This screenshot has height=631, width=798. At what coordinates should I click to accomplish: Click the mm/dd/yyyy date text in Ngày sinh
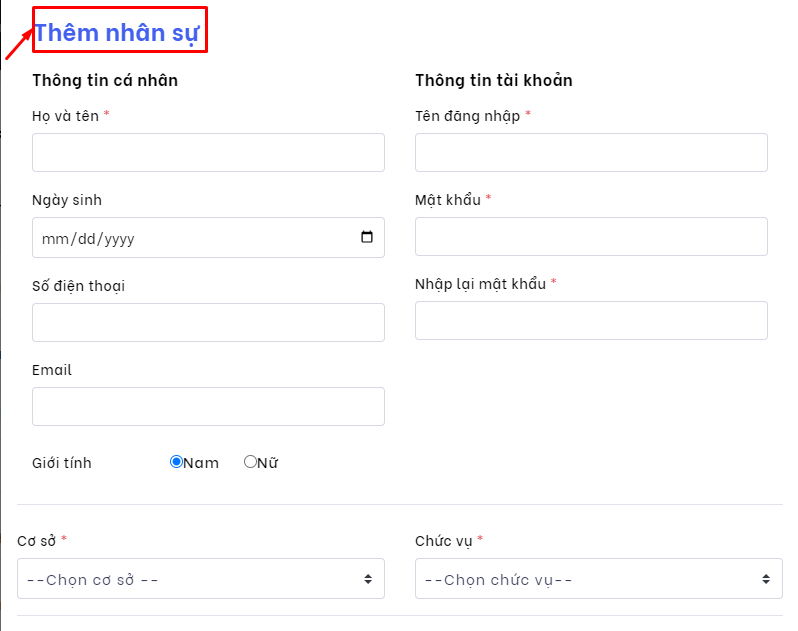click(x=88, y=239)
